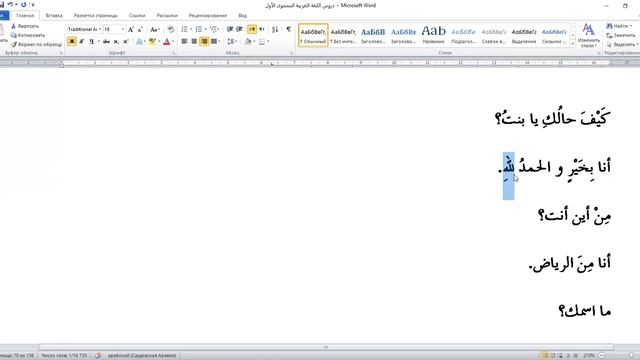Toggle Align Left paragraph alignment

tap(184, 42)
